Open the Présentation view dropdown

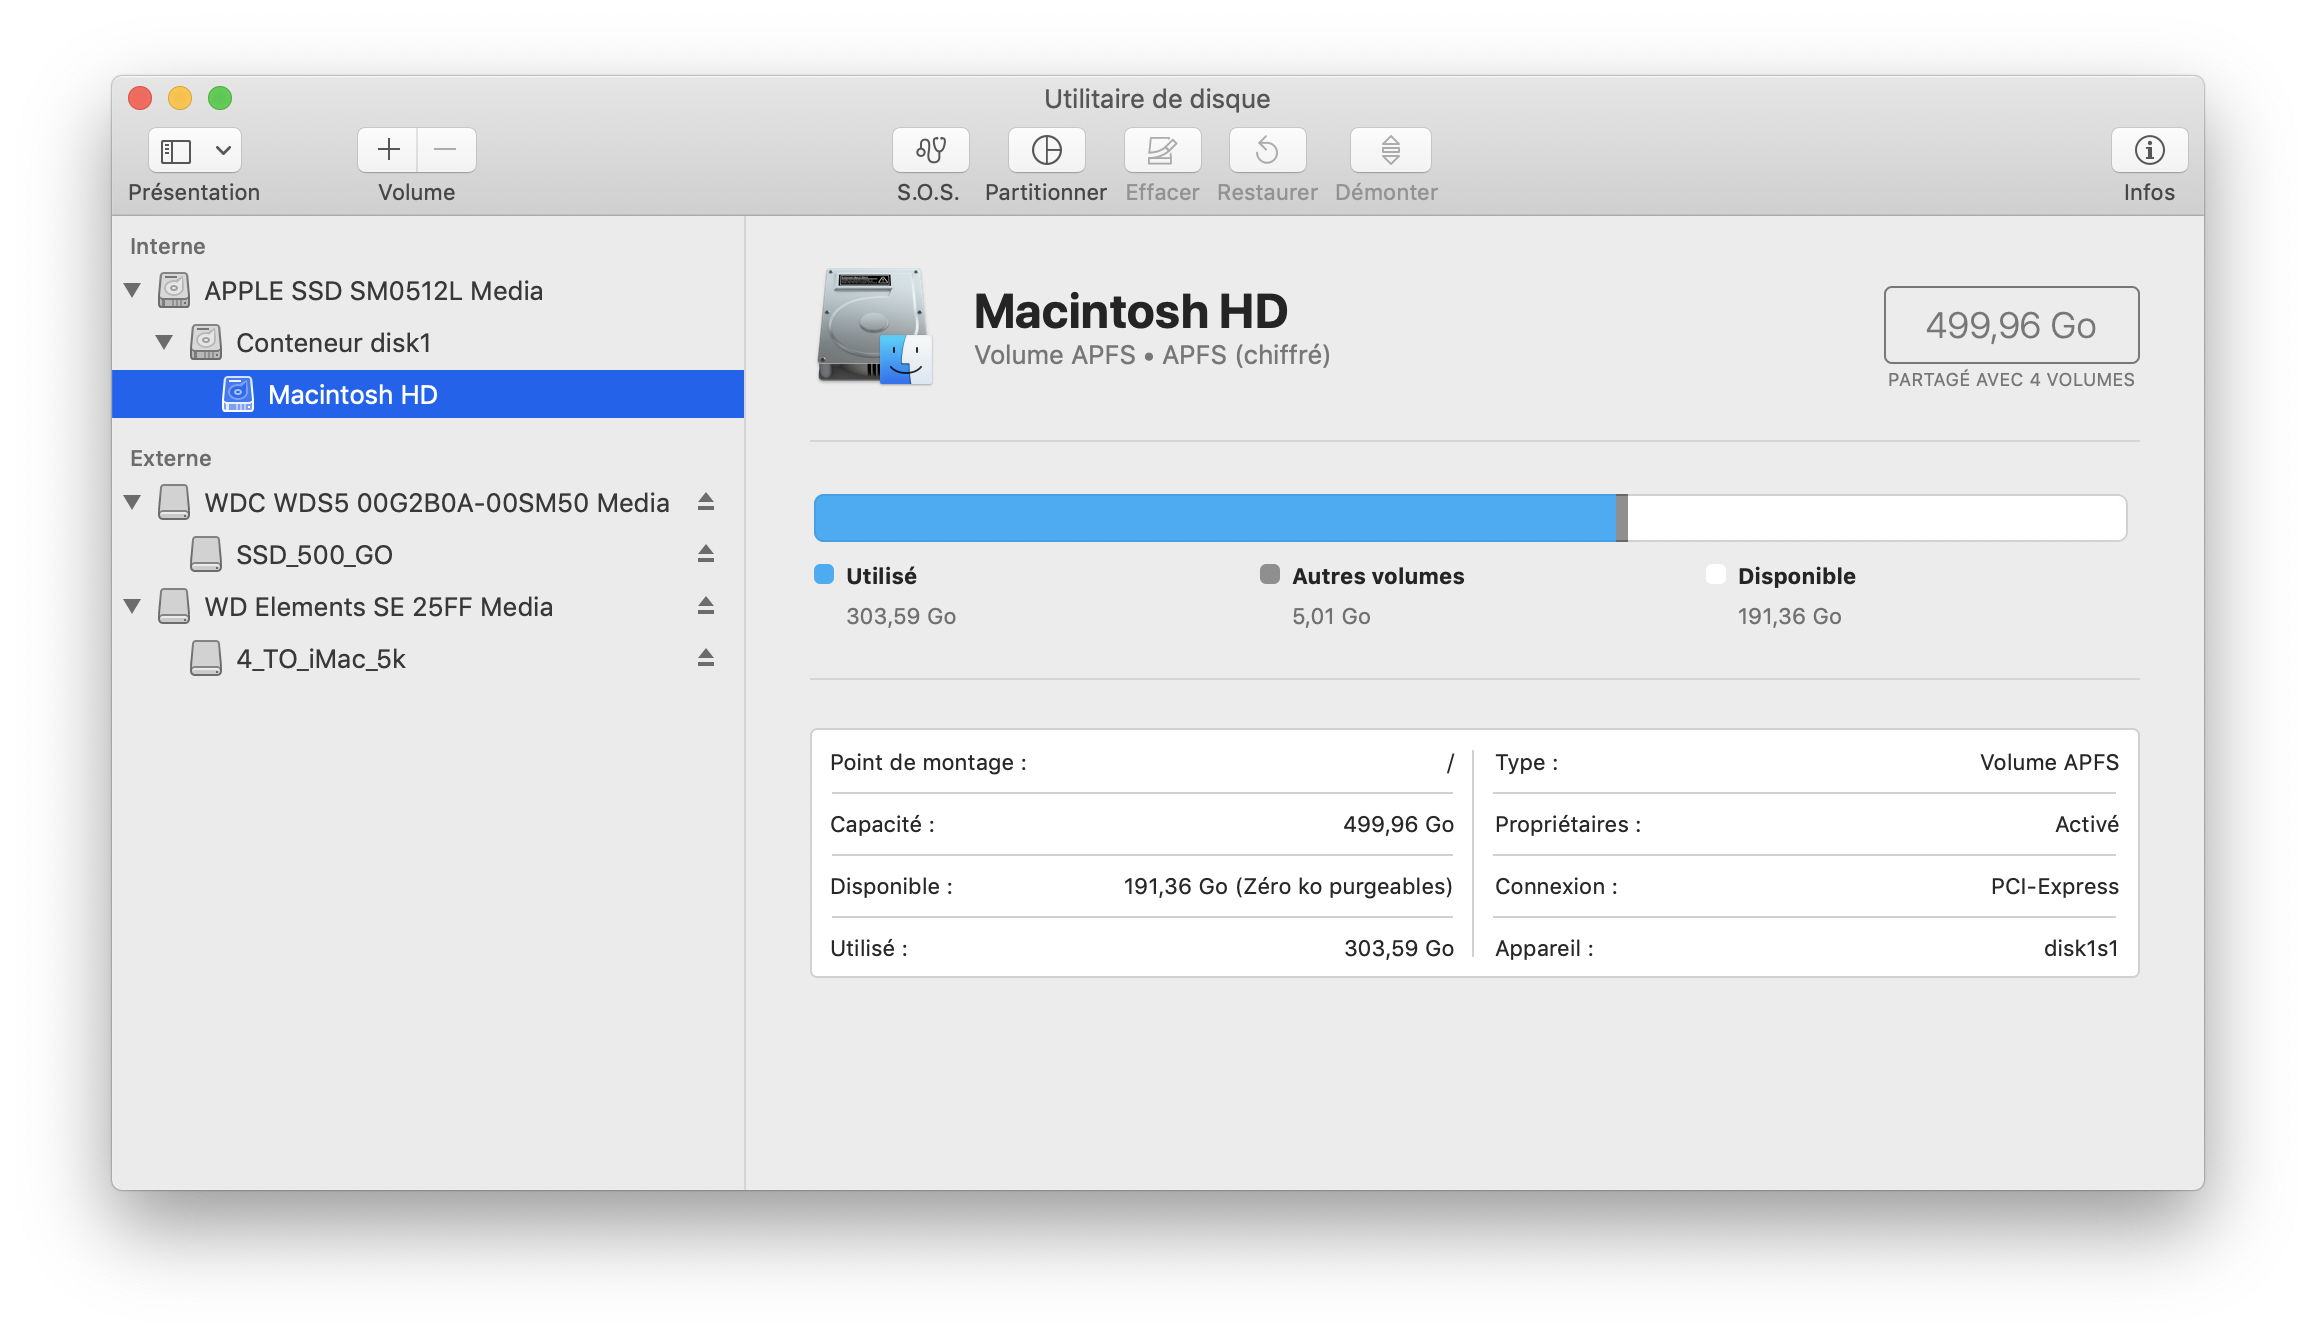[x=223, y=150]
